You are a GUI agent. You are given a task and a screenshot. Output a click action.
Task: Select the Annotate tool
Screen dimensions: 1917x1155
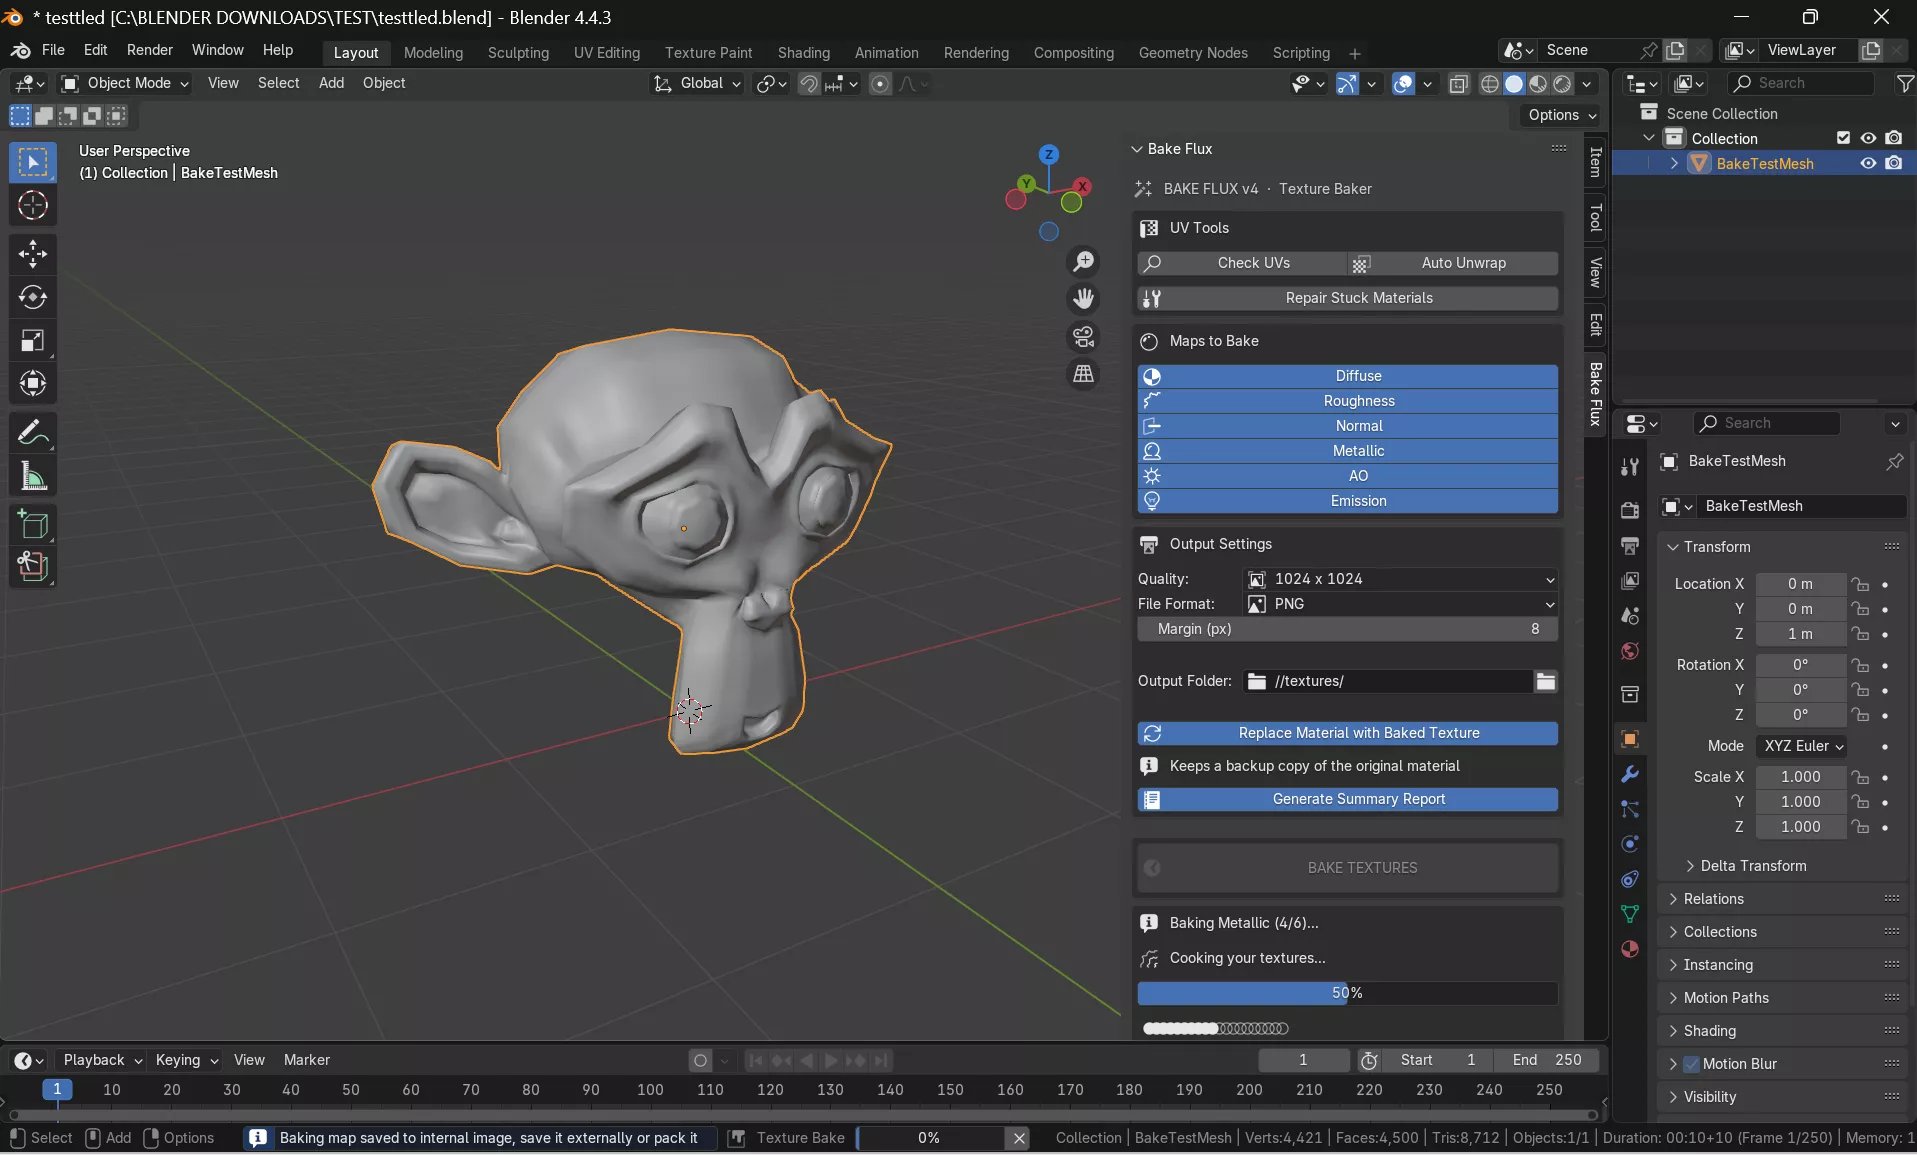coord(33,433)
